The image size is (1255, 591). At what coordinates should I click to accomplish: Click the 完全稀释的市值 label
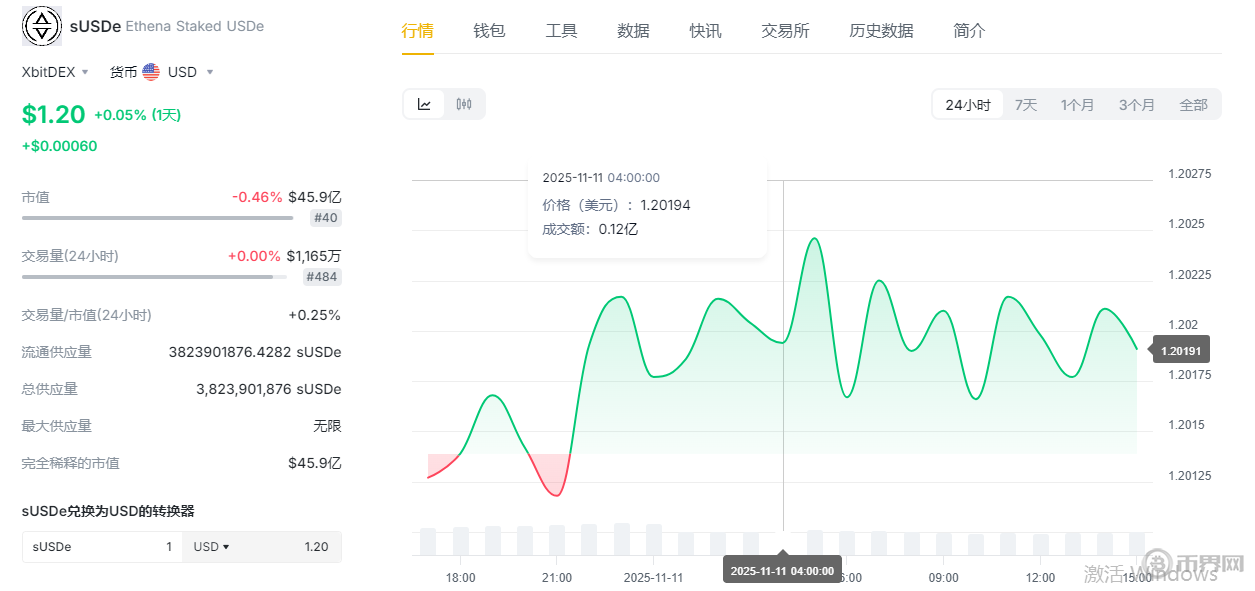[71, 463]
